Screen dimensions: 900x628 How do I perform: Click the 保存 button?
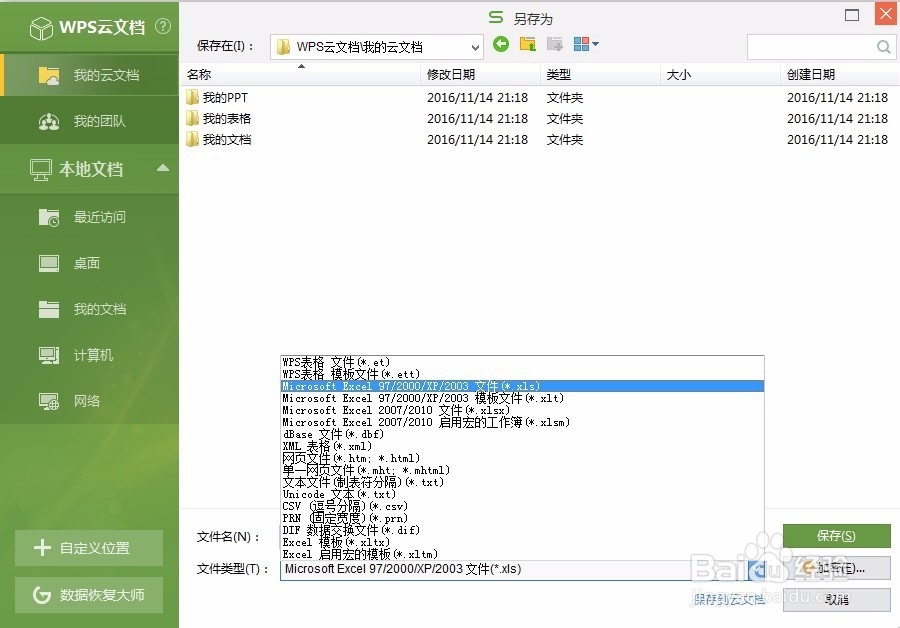point(837,535)
